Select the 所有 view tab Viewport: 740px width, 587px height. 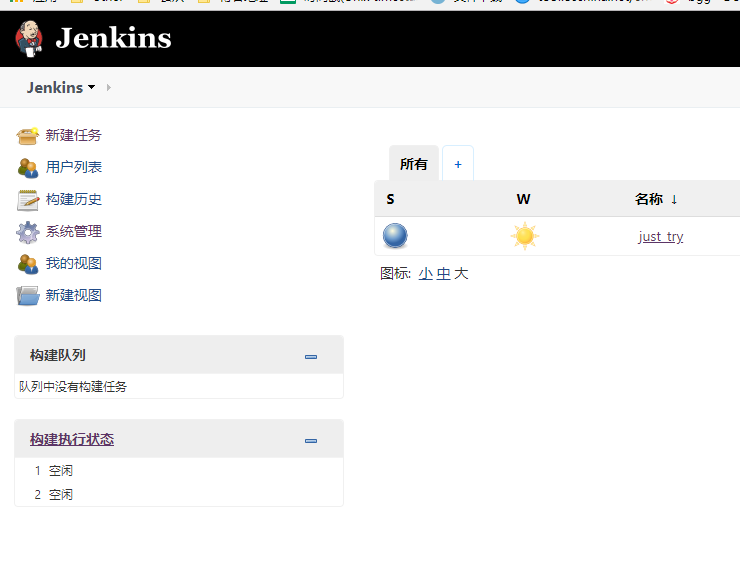(414, 164)
